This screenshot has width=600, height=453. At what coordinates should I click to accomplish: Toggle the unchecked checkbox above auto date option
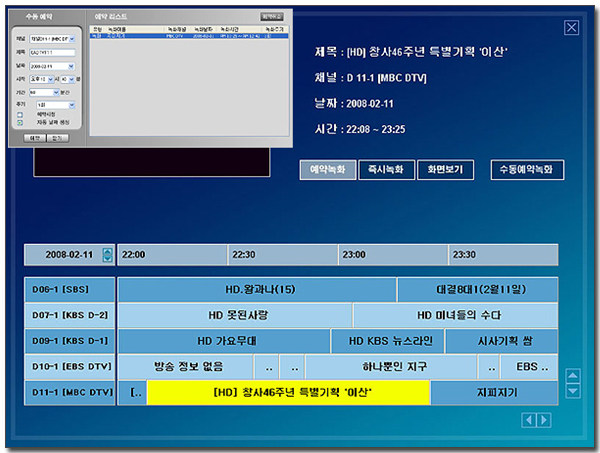(20, 115)
